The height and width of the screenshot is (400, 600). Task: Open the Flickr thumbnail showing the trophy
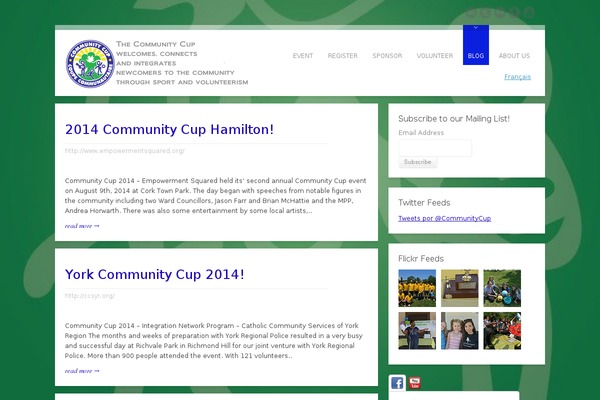(460, 288)
